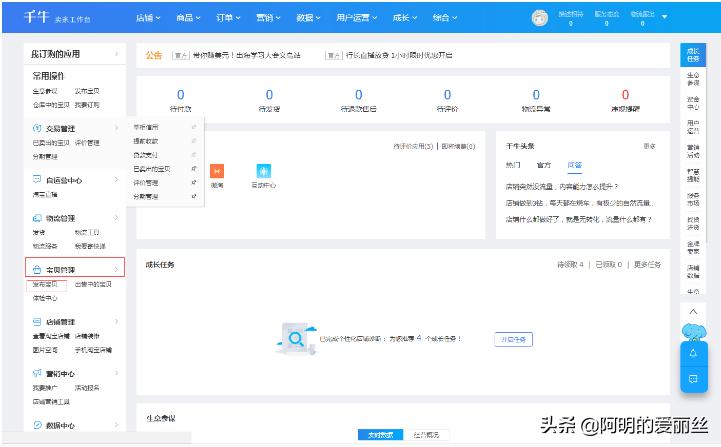This screenshot has width=721, height=447.
Task: Open 店铺装修 link
Action: pyautogui.click(x=87, y=336)
